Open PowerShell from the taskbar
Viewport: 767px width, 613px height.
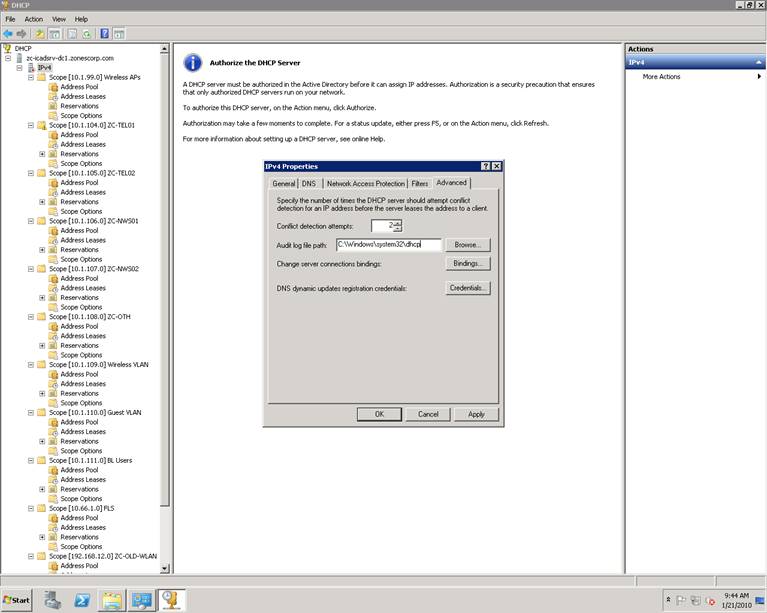pos(83,600)
